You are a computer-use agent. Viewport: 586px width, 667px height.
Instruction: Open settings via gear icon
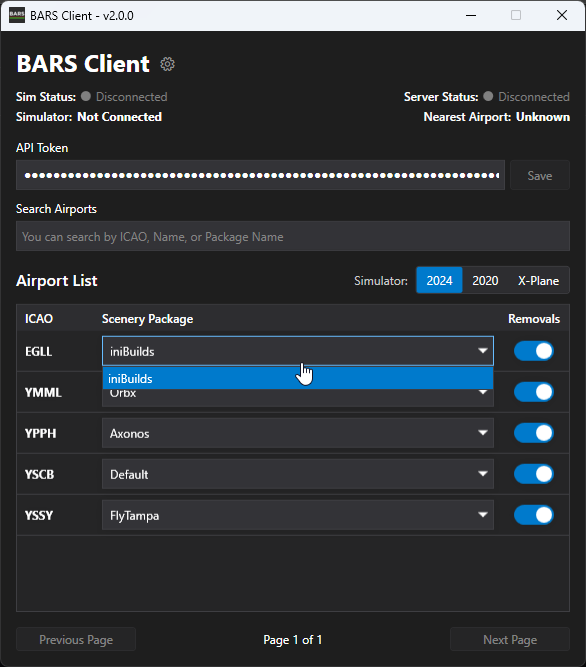[167, 64]
